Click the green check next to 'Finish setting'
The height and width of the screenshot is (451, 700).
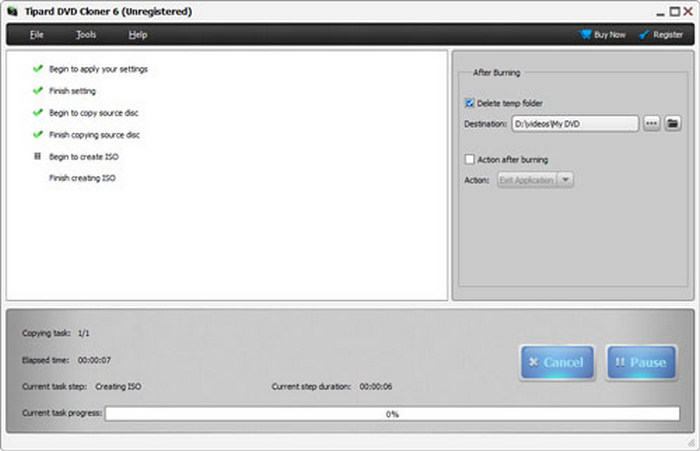click(x=38, y=90)
